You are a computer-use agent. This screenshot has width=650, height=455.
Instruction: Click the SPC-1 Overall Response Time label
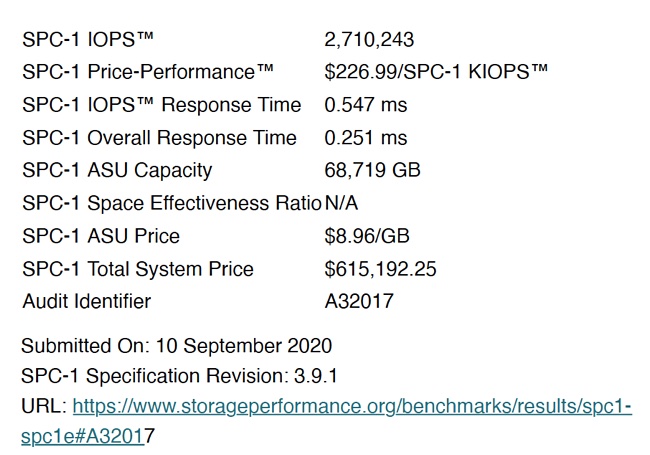(x=160, y=138)
